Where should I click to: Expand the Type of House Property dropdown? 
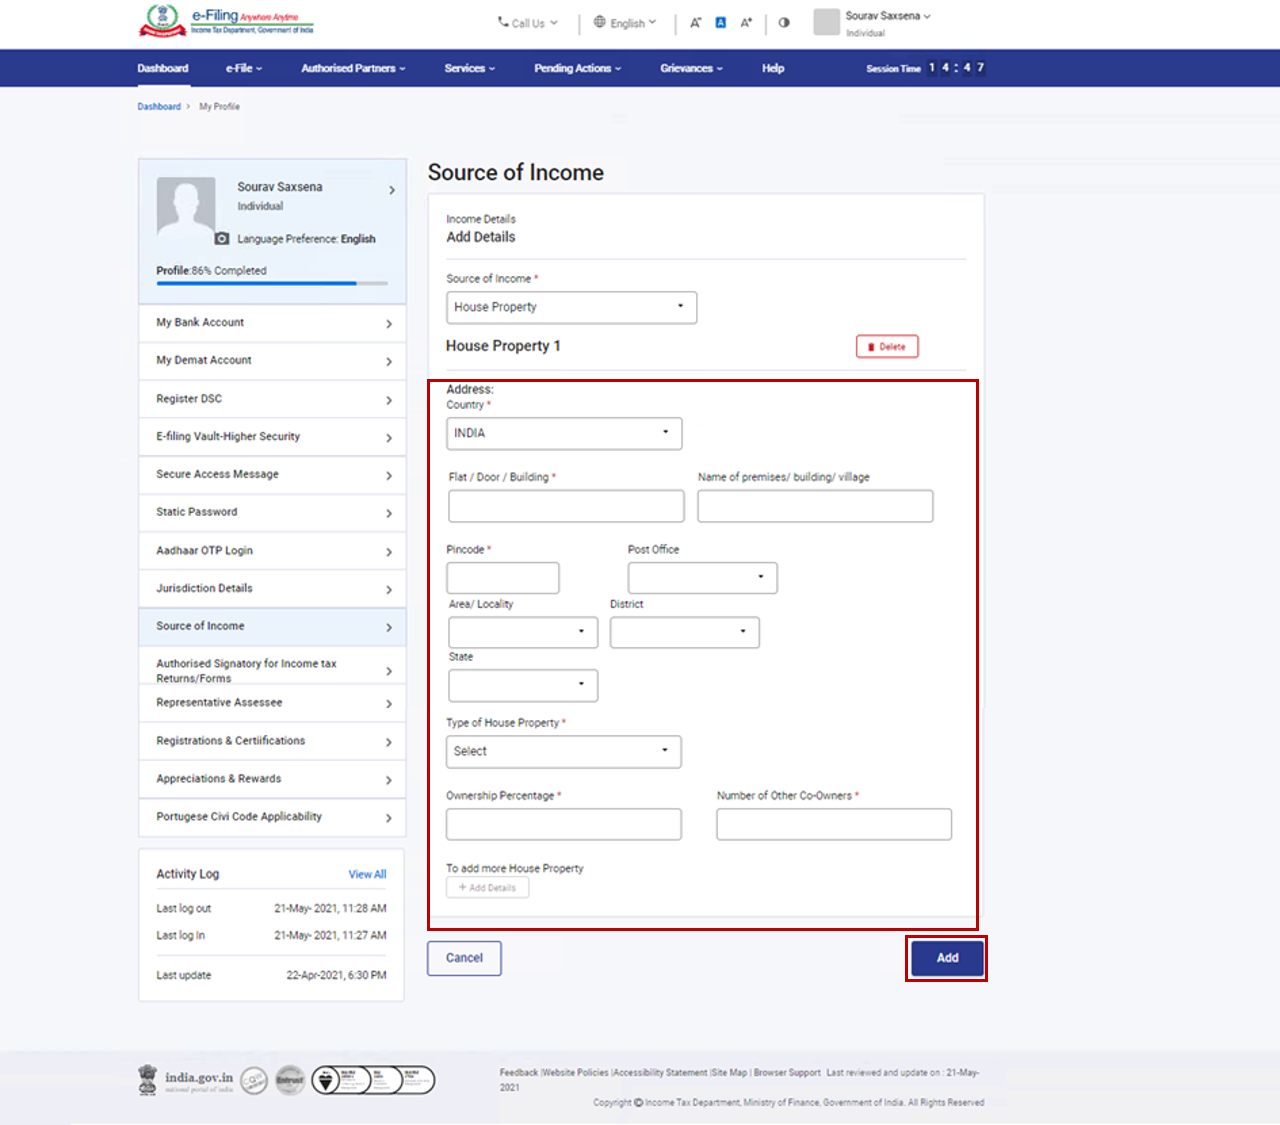(563, 751)
